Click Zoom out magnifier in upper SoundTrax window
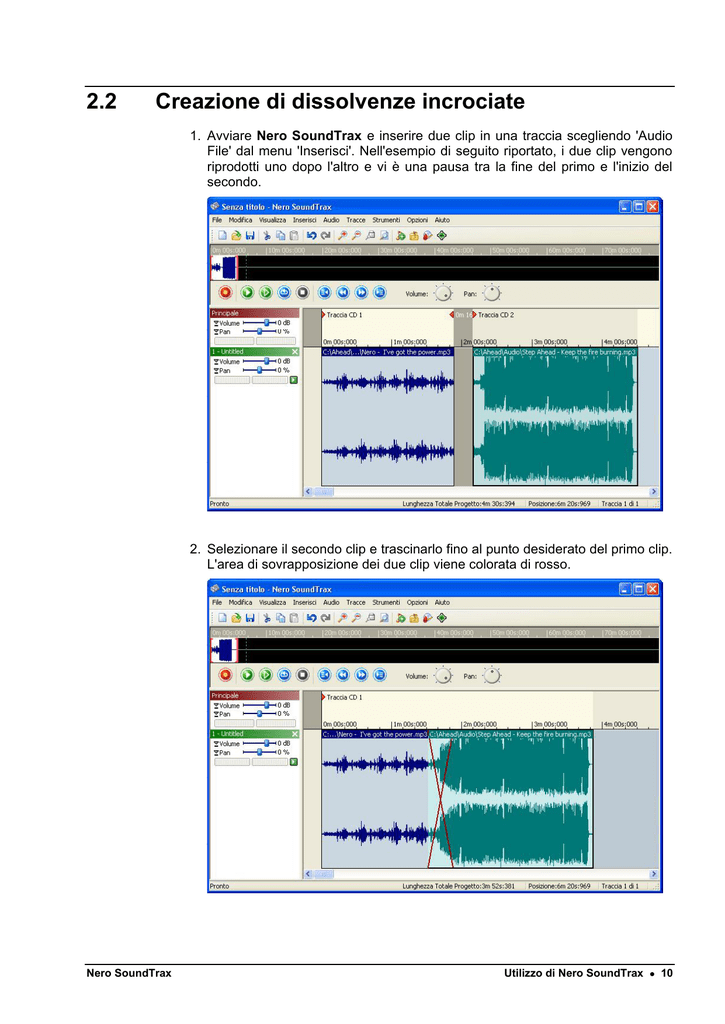725x1024 pixels. point(356,236)
